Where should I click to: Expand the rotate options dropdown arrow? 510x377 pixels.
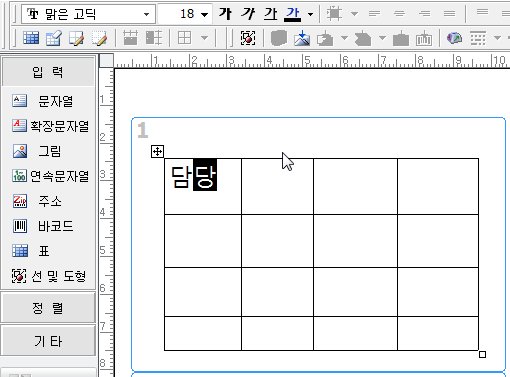[x=344, y=38]
